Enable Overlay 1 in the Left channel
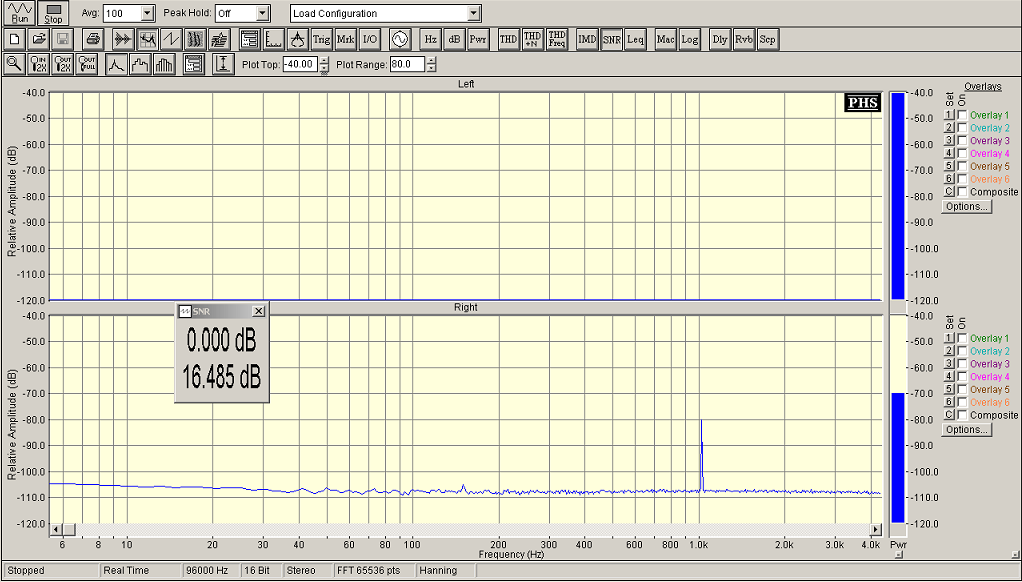This screenshot has width=1022, height=582. tap(962, 115)
